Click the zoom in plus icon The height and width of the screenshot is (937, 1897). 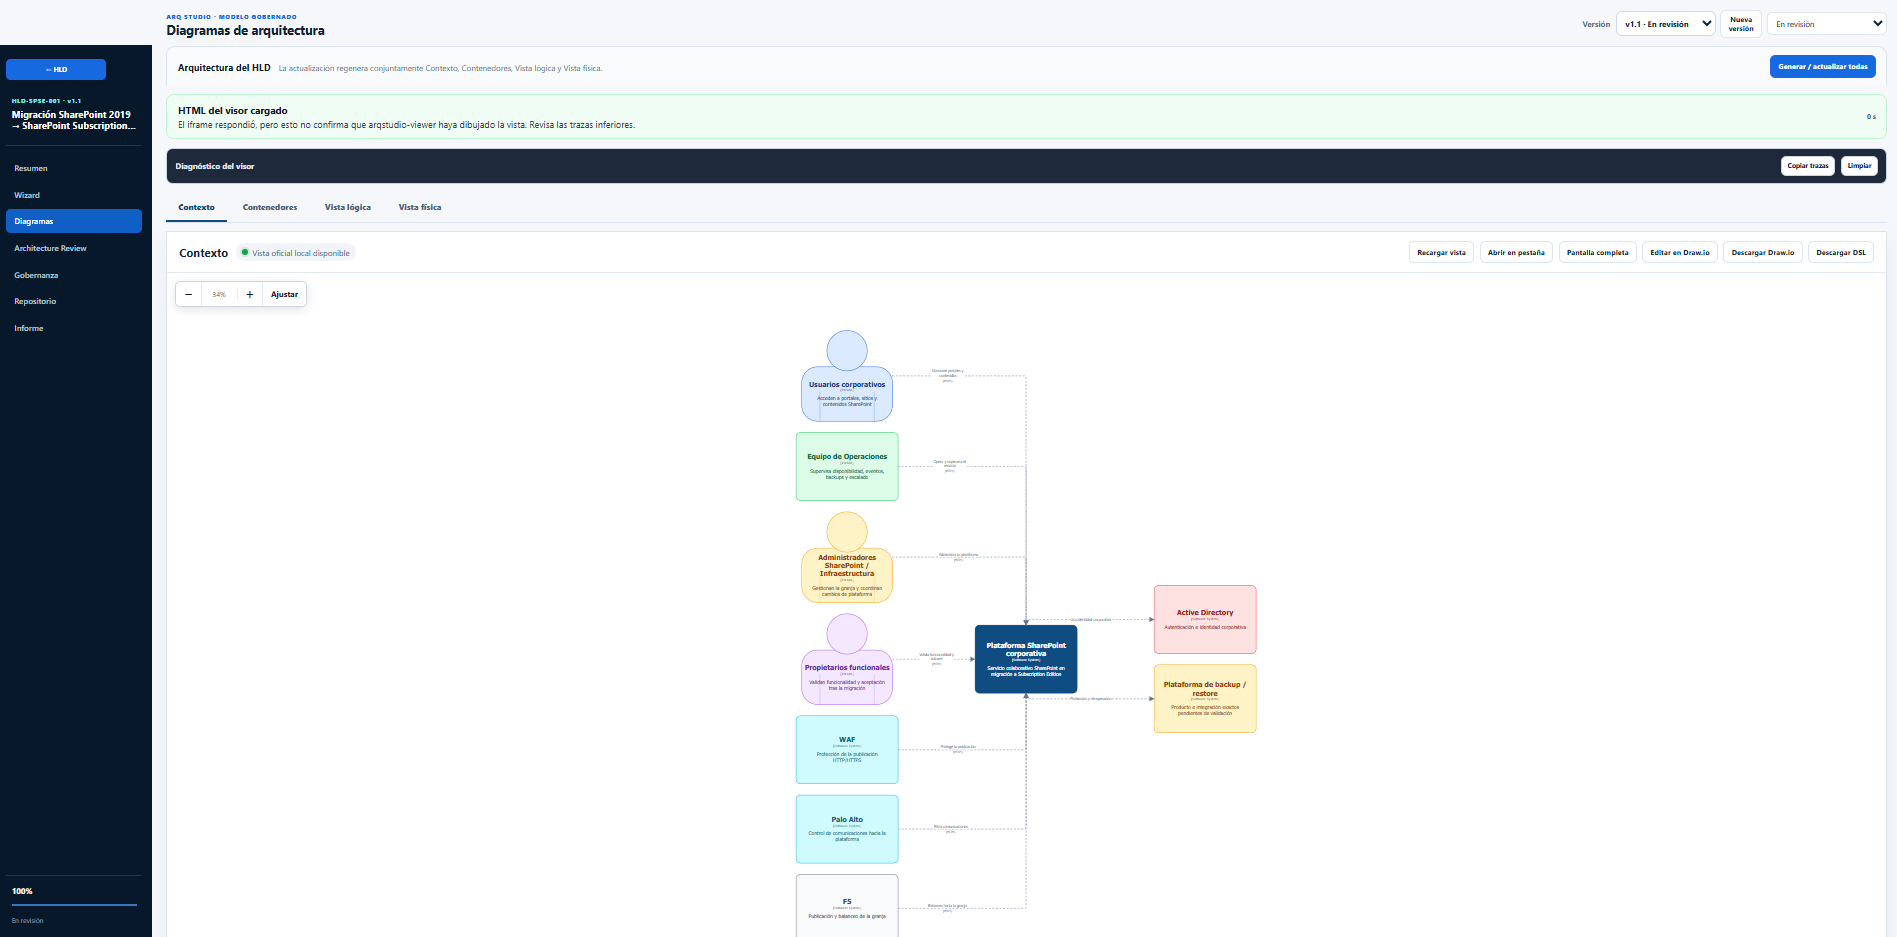(250, 294)
